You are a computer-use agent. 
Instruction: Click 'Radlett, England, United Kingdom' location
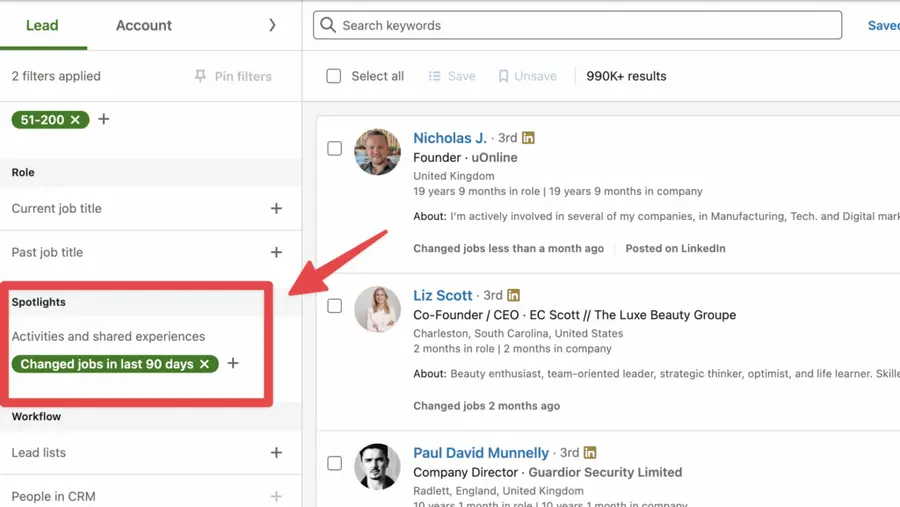498,490
